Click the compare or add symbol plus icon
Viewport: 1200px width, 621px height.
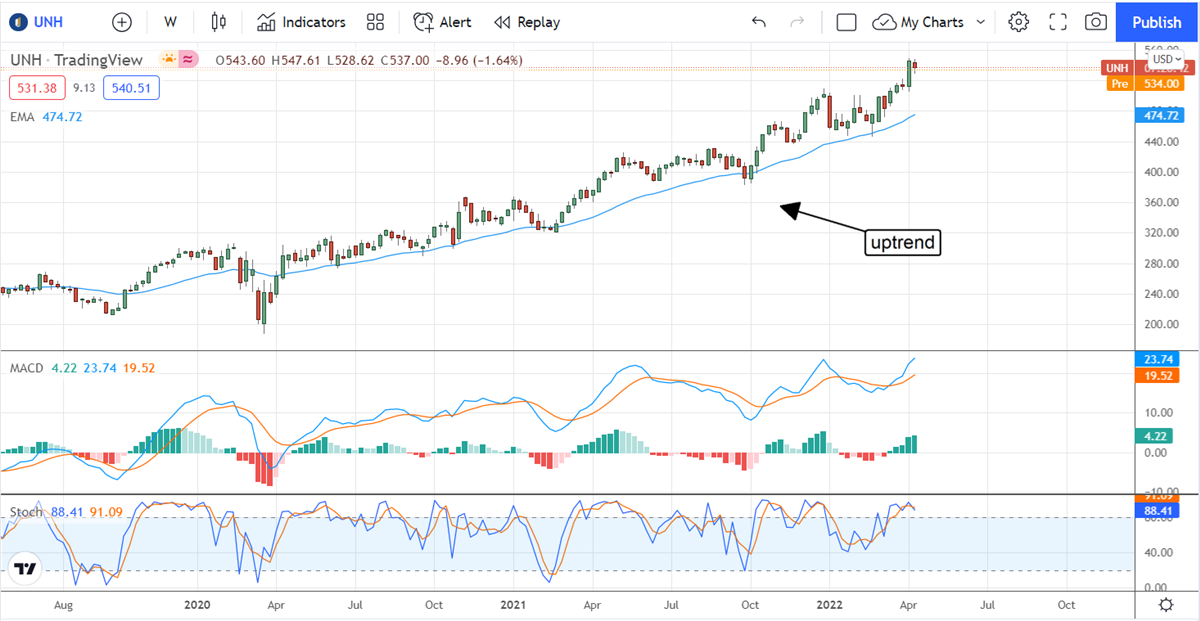122,22
